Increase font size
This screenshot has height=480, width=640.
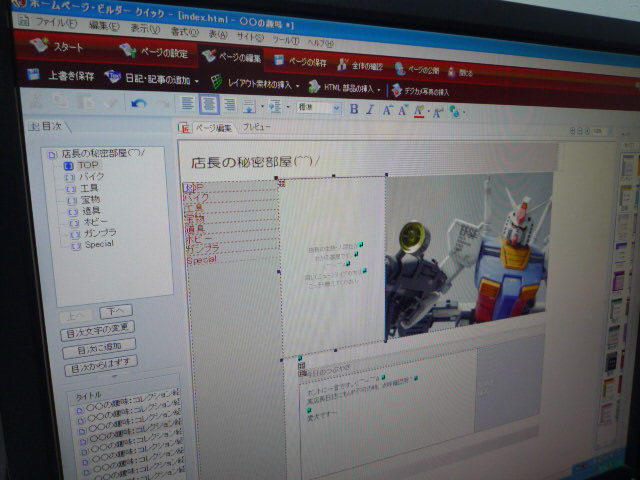387,110
